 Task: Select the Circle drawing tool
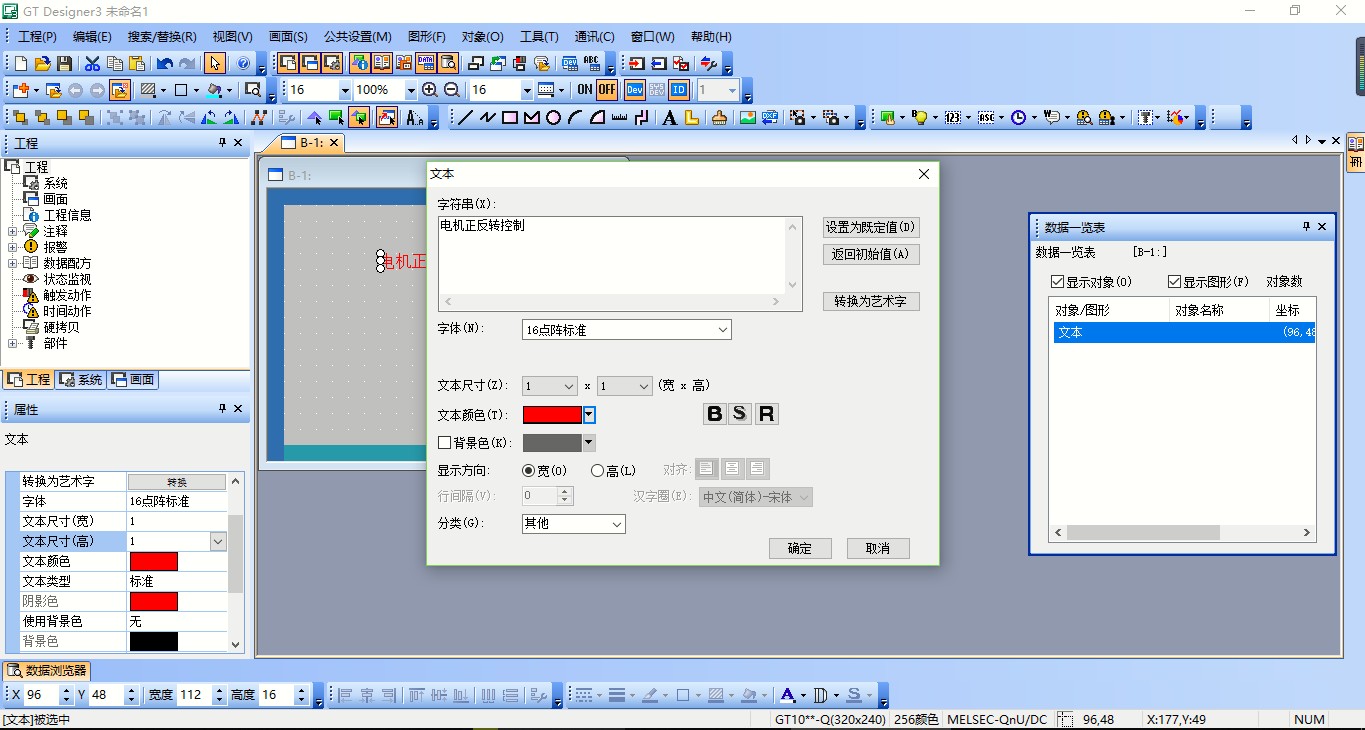(553, 118)
